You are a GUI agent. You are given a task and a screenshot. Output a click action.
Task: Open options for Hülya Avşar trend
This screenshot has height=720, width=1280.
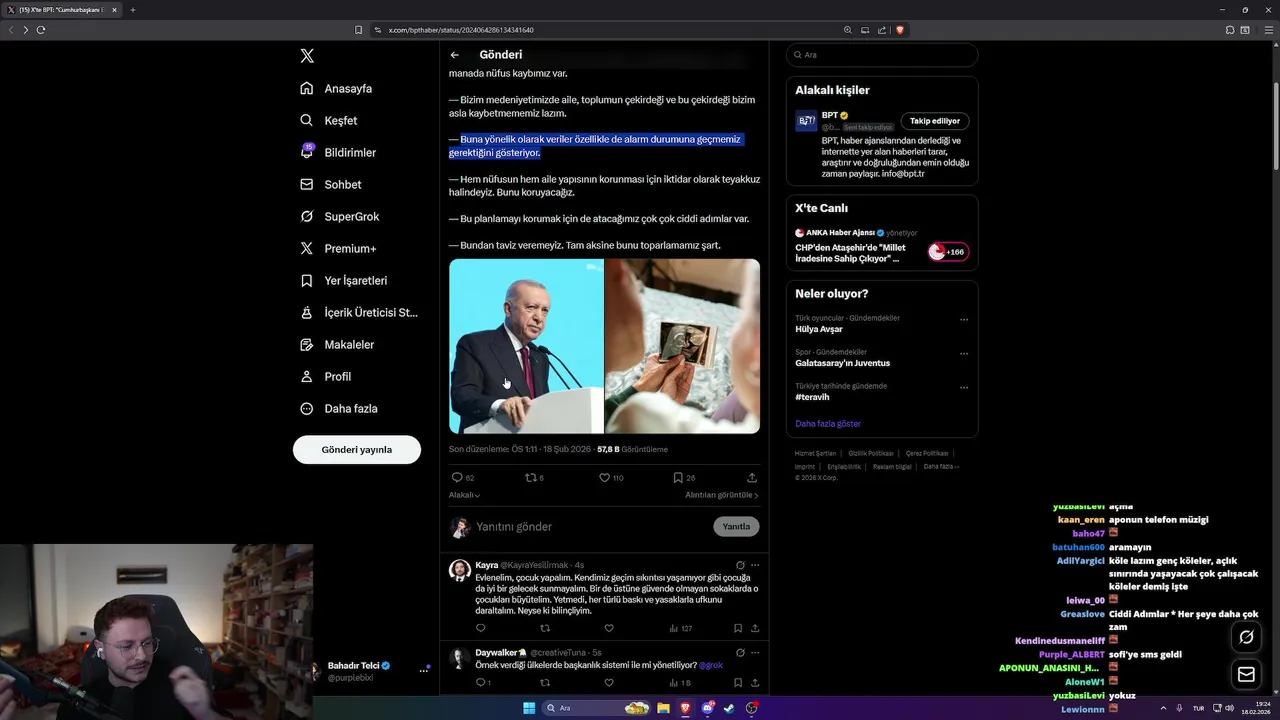(964, 320)
